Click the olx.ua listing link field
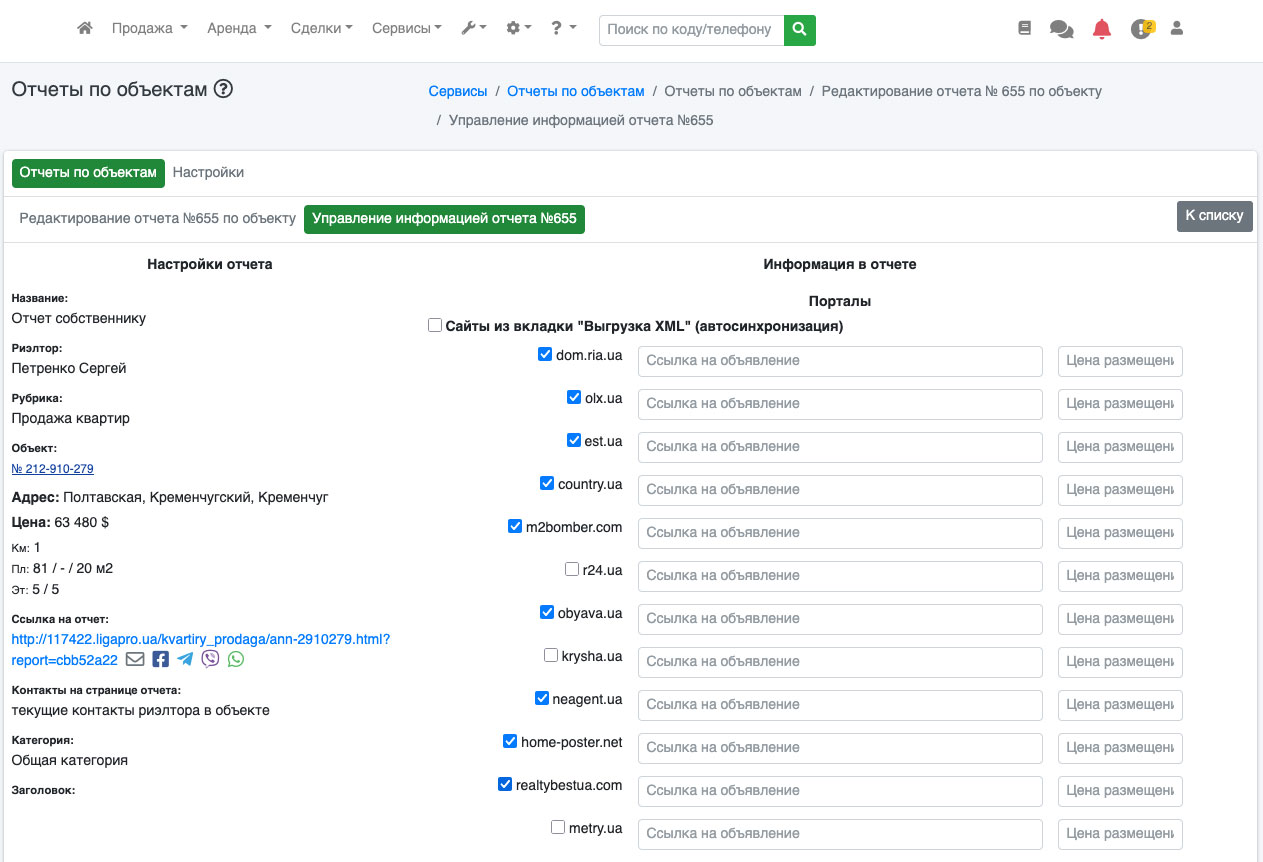This screenshot has height=862, width=1263. (x=840, y=404)
